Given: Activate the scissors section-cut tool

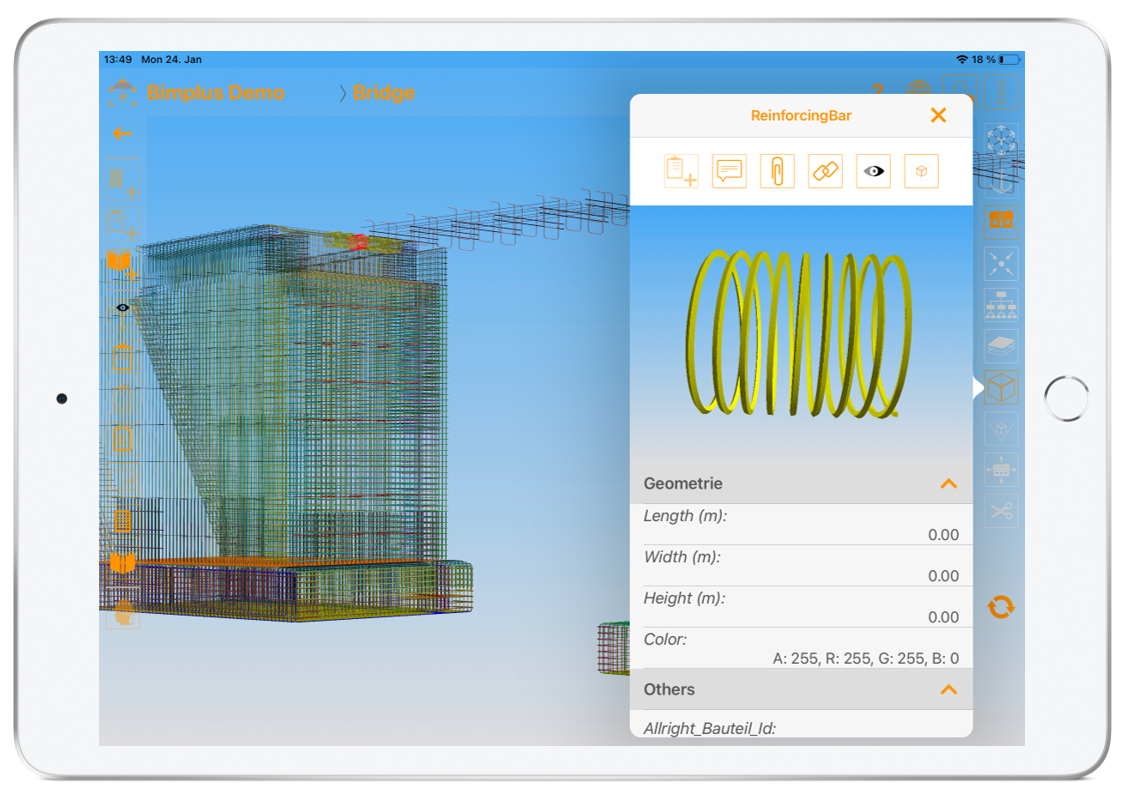Looking at the screenshot, I should coord(1001,511).
